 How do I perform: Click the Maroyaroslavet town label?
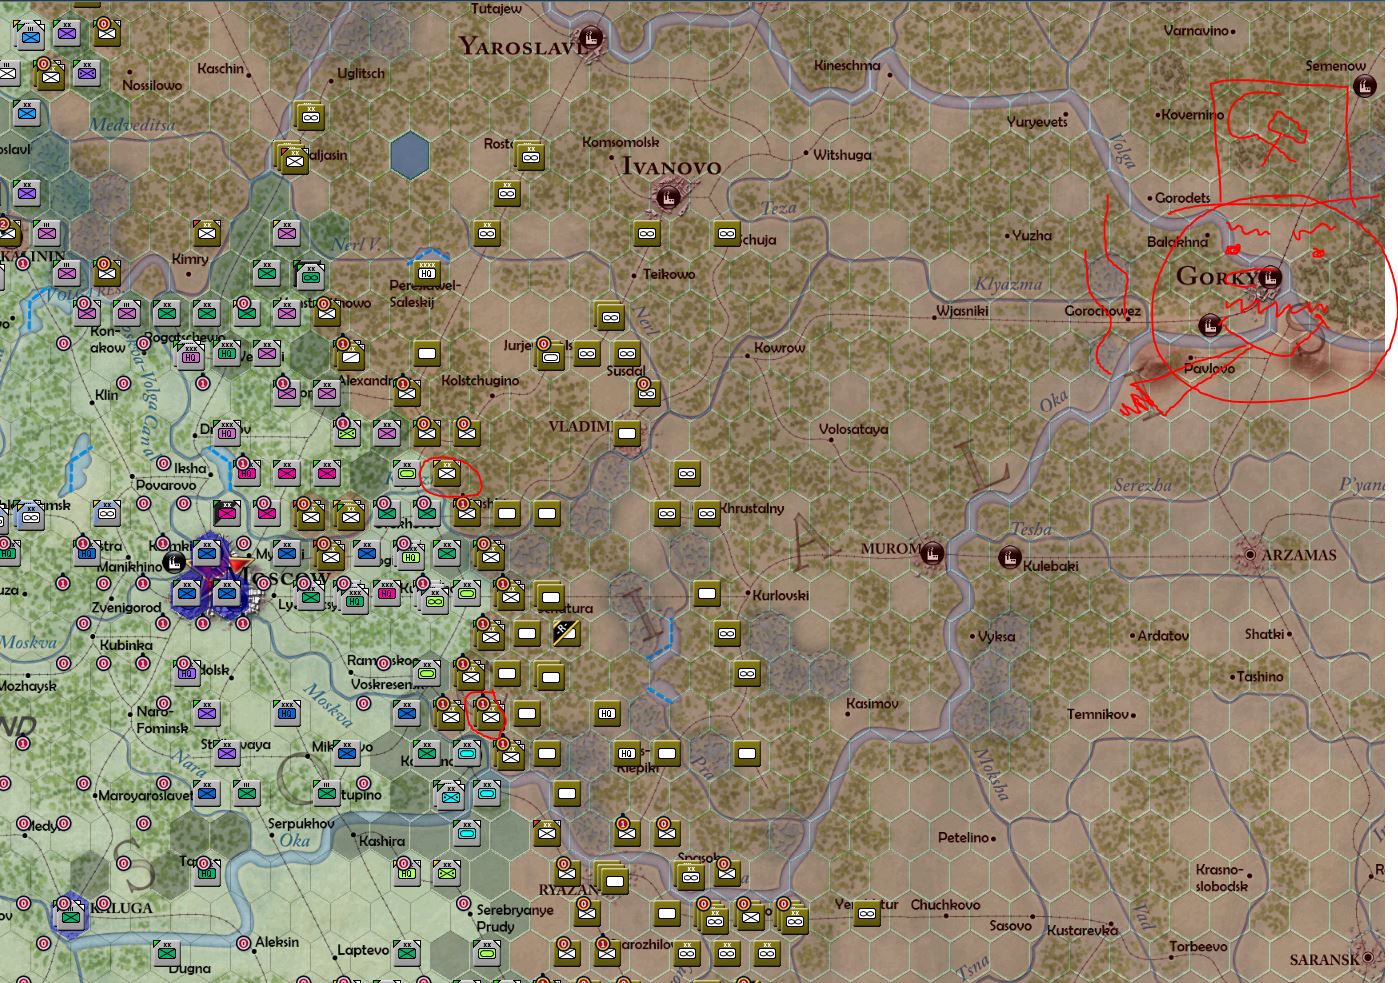tap(145, 796)
